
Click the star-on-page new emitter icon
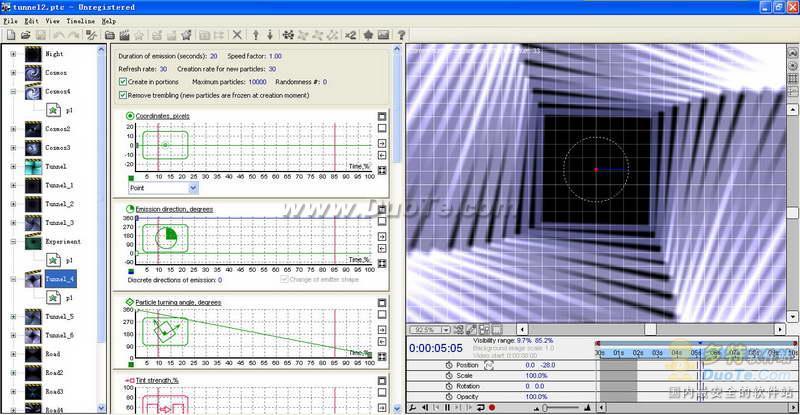[x=186, y=35]
